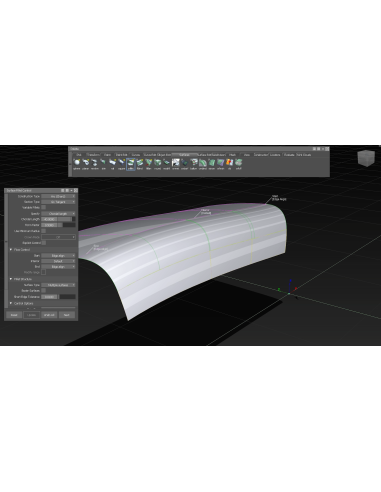
Task: Switch to the Locators palette tab
Action: pyautogui.click(x=275, y=155)
